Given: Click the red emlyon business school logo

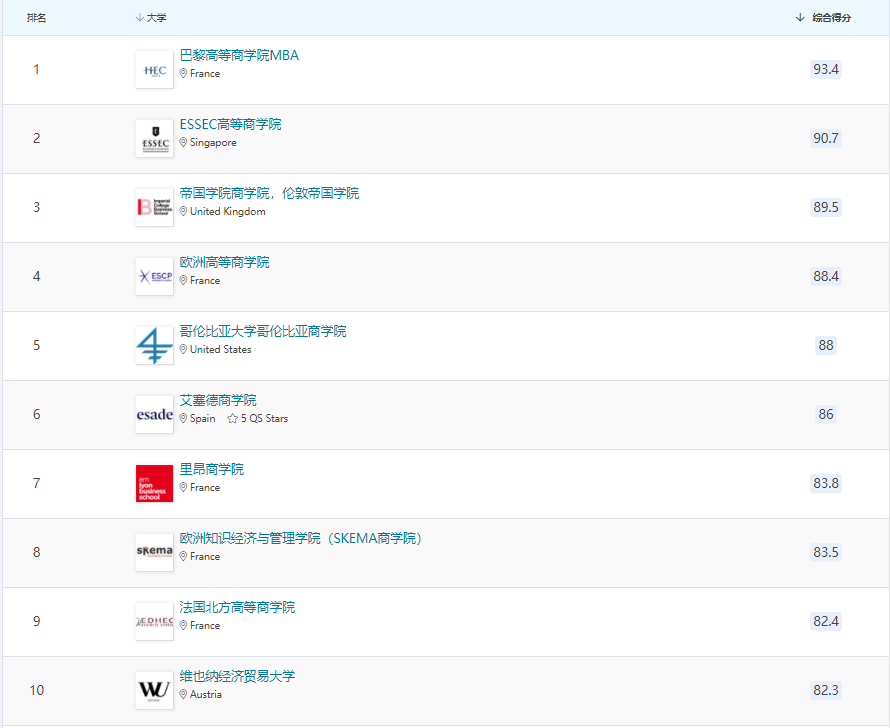Looking at the screenshot, I should click(x=154, y=484).
